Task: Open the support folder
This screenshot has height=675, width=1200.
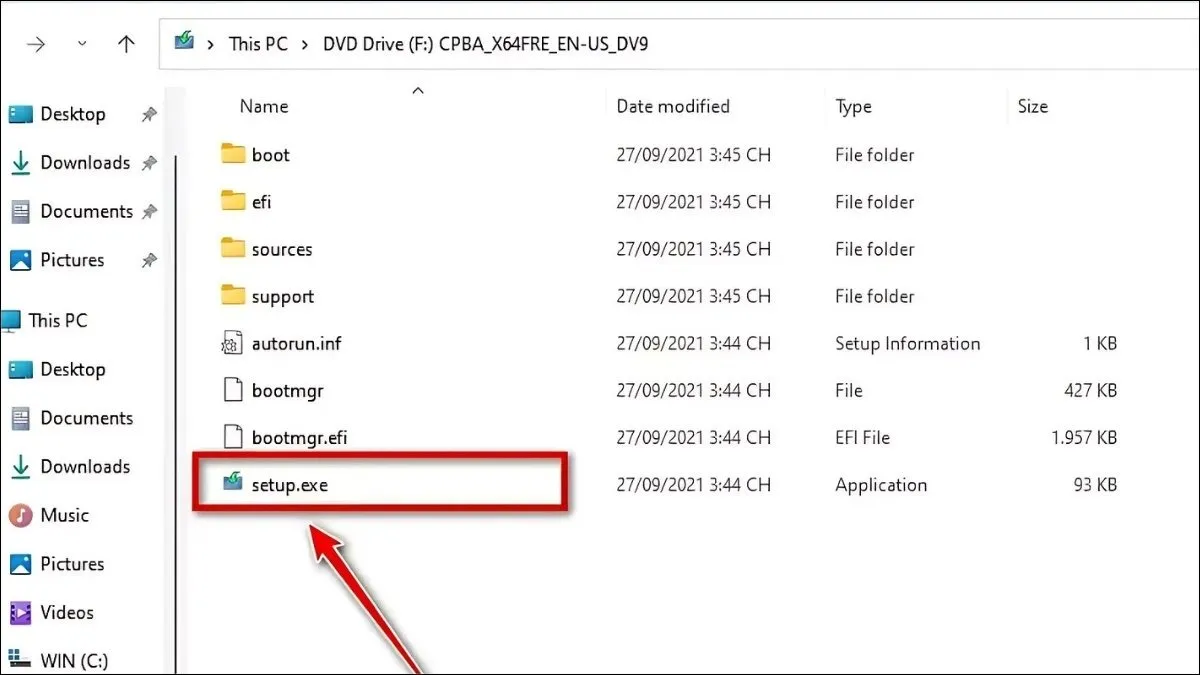Action: 283,296
